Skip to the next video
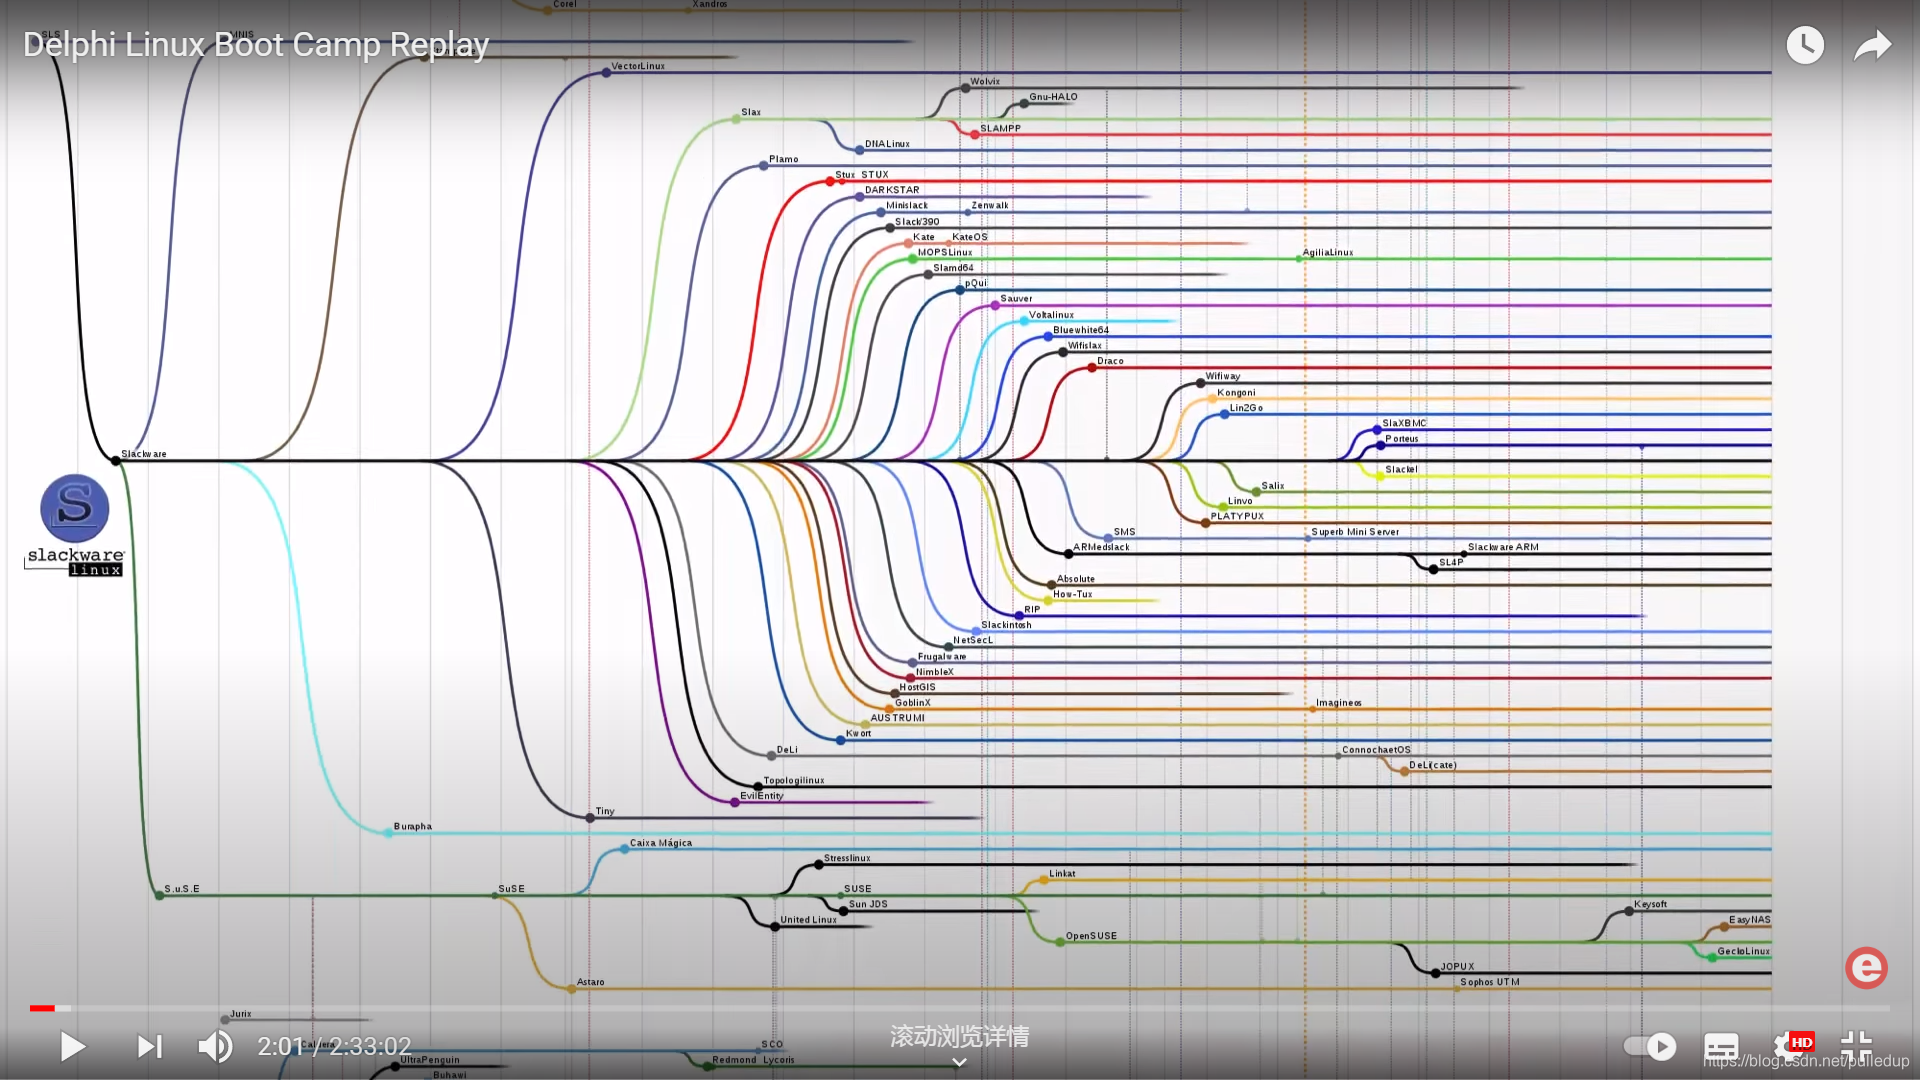This screenshot has height=1080, width=1920. tap(150, 1047)
